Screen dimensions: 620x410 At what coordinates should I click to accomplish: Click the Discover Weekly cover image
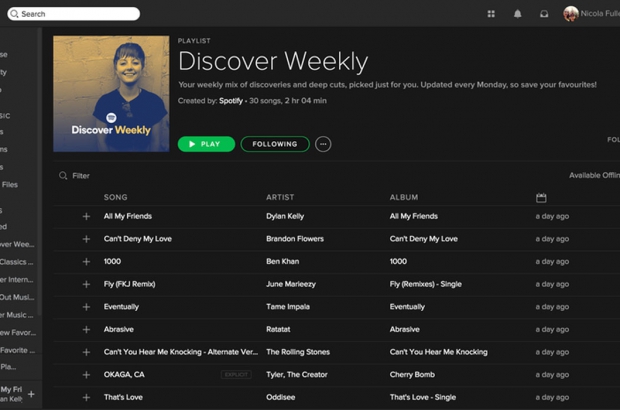(x=111, y=94)
